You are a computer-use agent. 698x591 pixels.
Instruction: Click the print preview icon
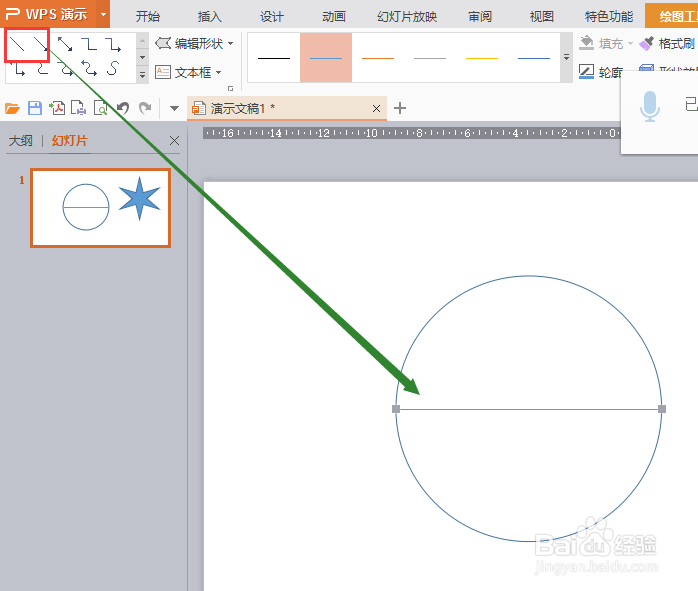click(101, 108)
